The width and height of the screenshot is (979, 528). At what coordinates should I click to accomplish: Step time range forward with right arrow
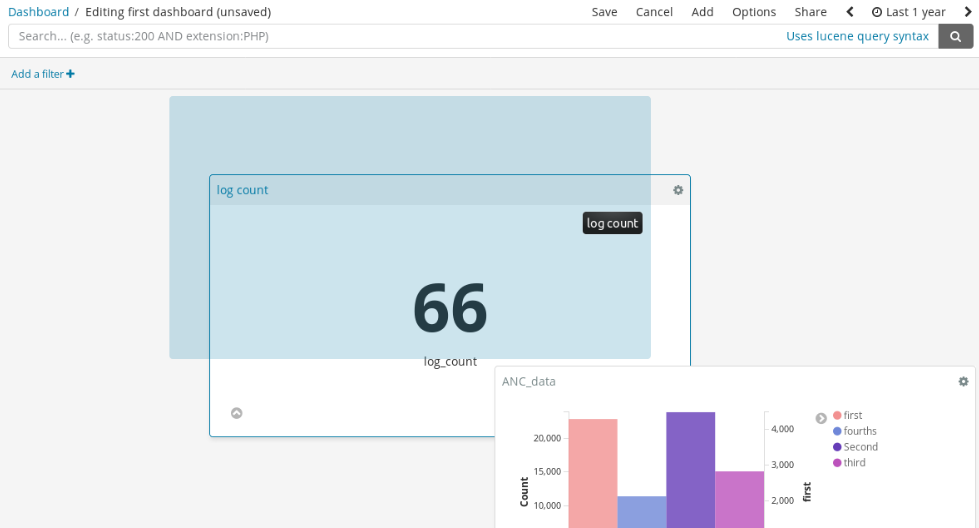[x=967, y=12]
